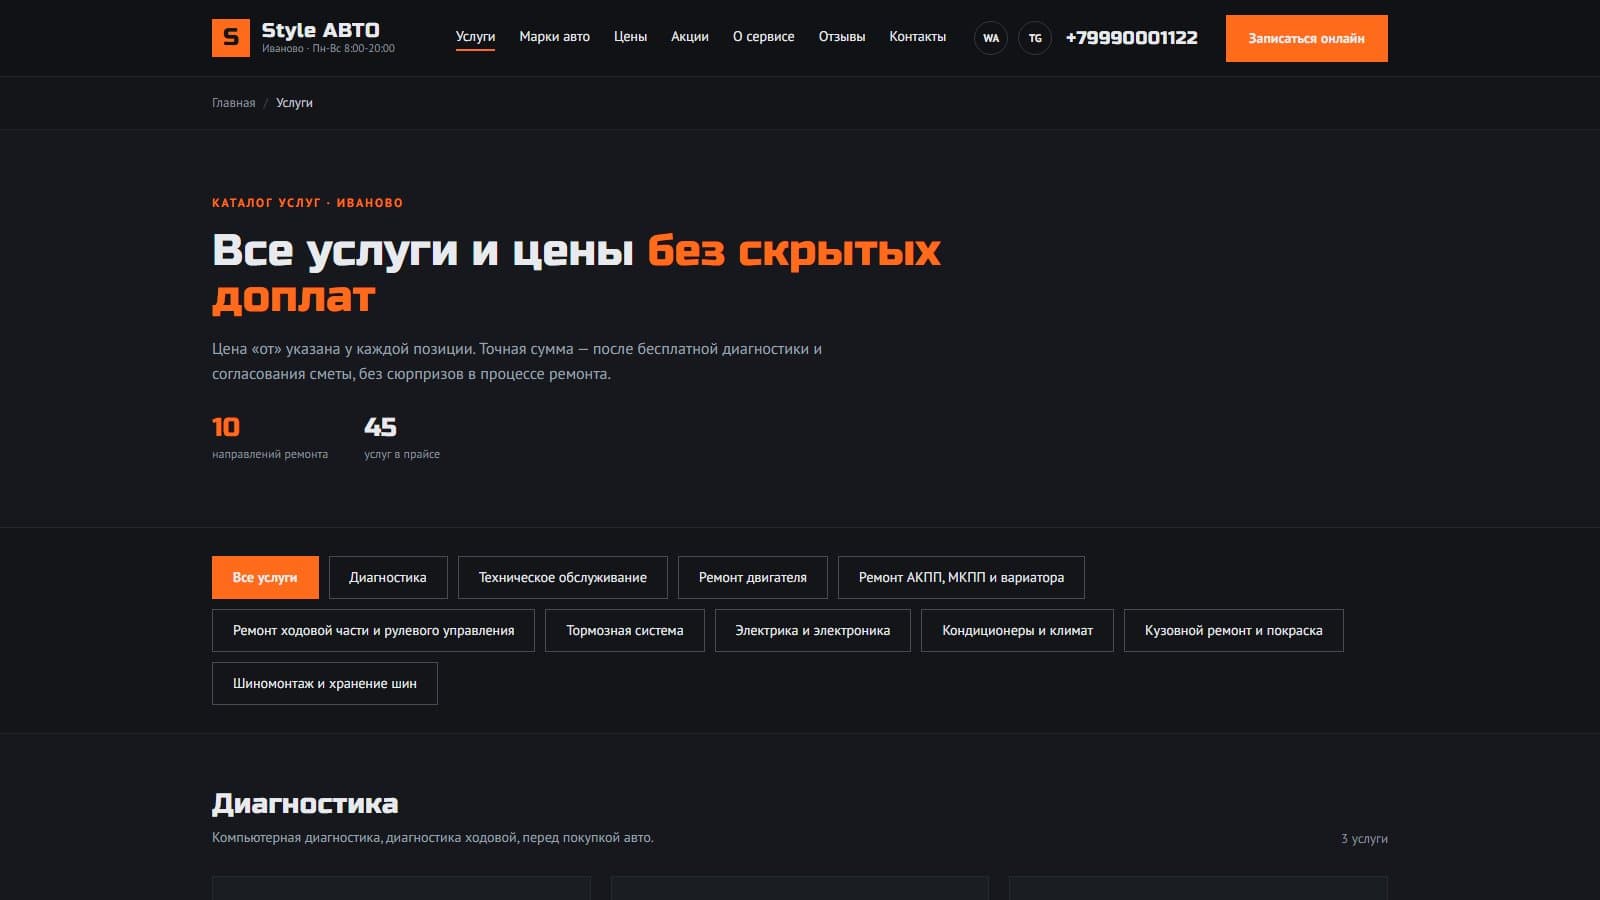Screen dimensions: 1600x900
Task: Select Кондиционеры и климат filter
Action: pyautogui.click(x=1017, y=630)
